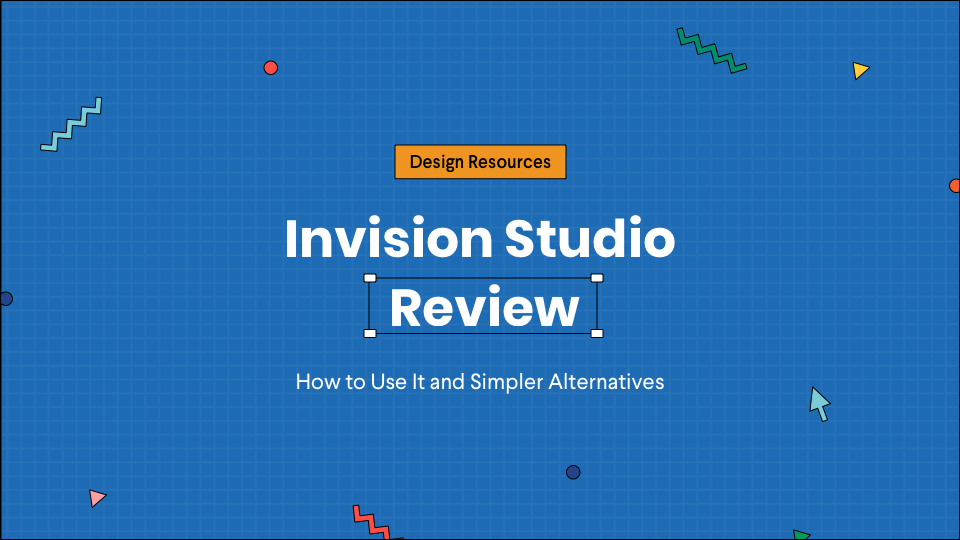Viewport: 960px width, 540px height.
Task: Select the Review text box
Action: click(x=484, y=308)
